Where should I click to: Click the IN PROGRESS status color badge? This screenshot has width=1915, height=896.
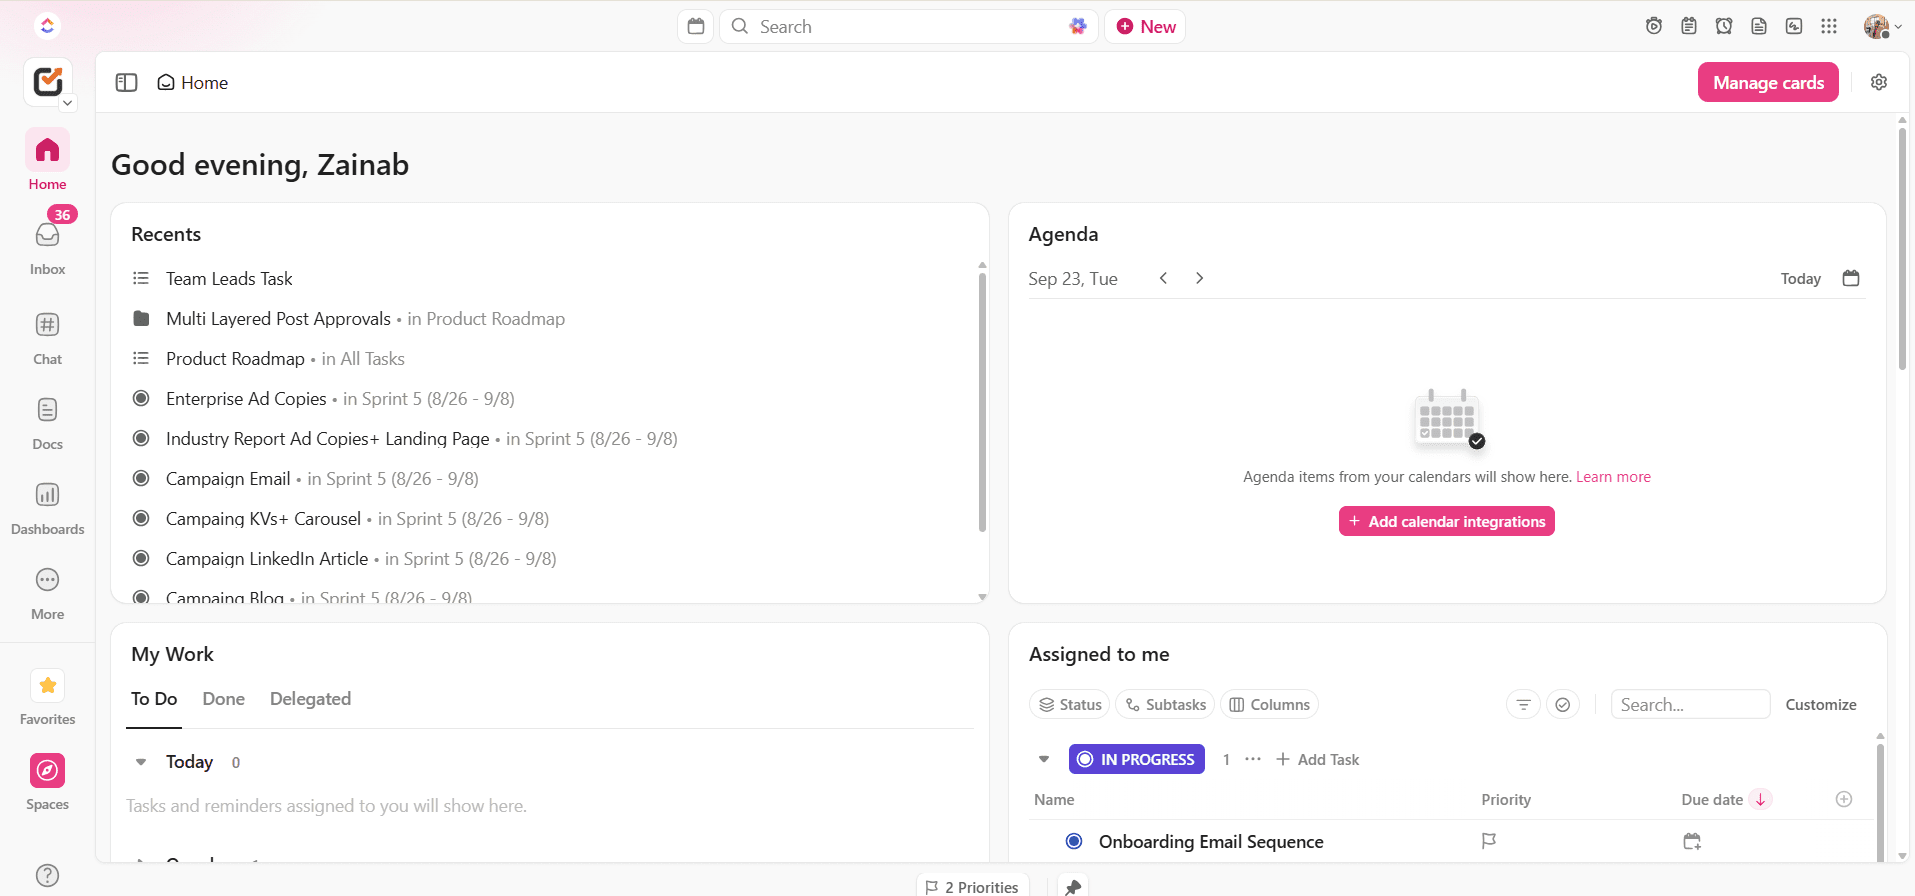point(1136,759)
